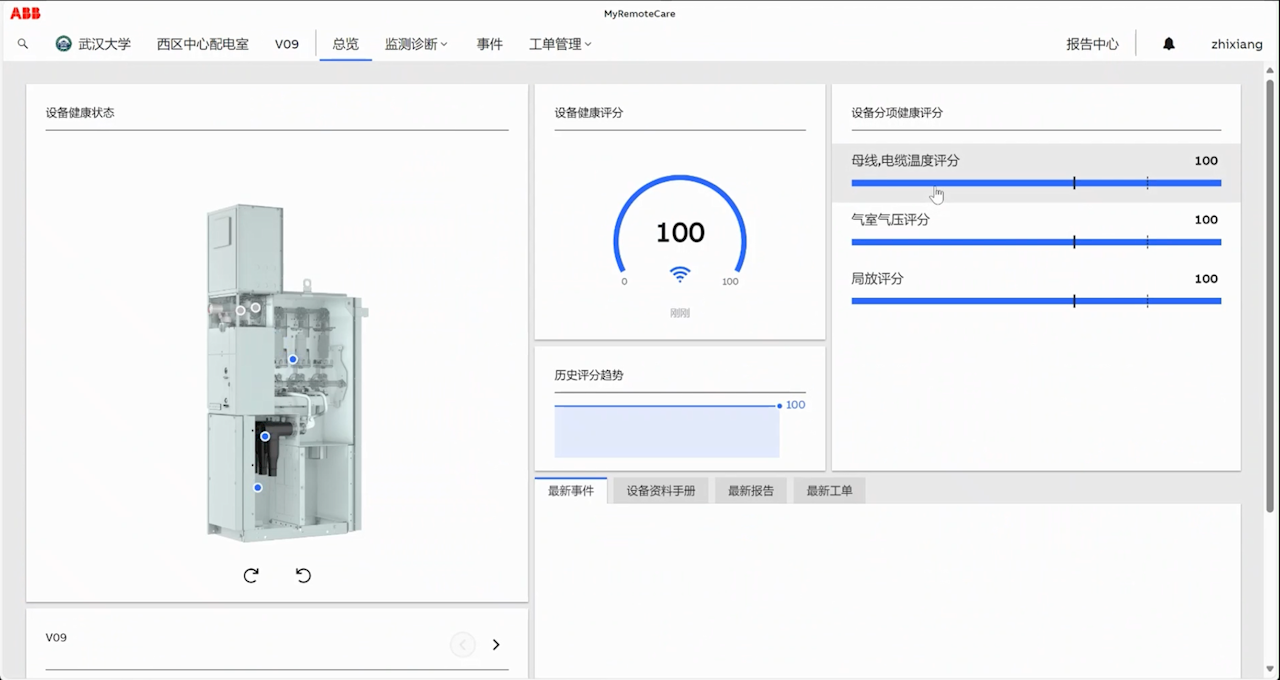The image size is (1280, 680).
Task: Switch to the 设备资料手册 tab
Action: [659, 490]
